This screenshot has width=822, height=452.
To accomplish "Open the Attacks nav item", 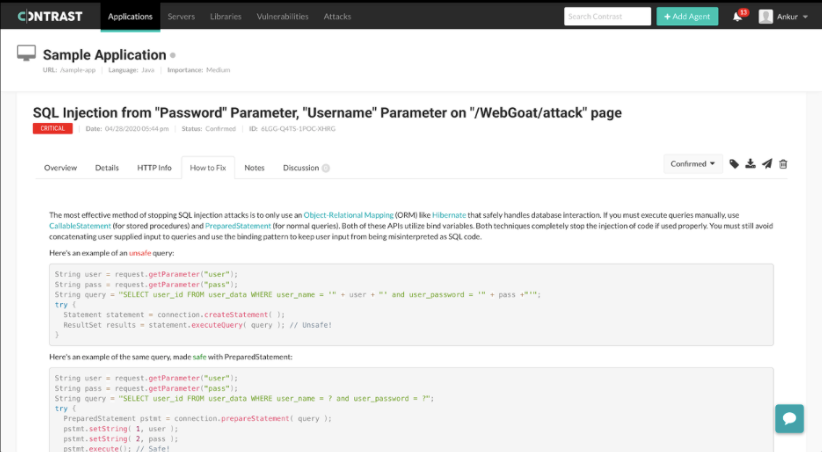I will (x=337, y=17).
